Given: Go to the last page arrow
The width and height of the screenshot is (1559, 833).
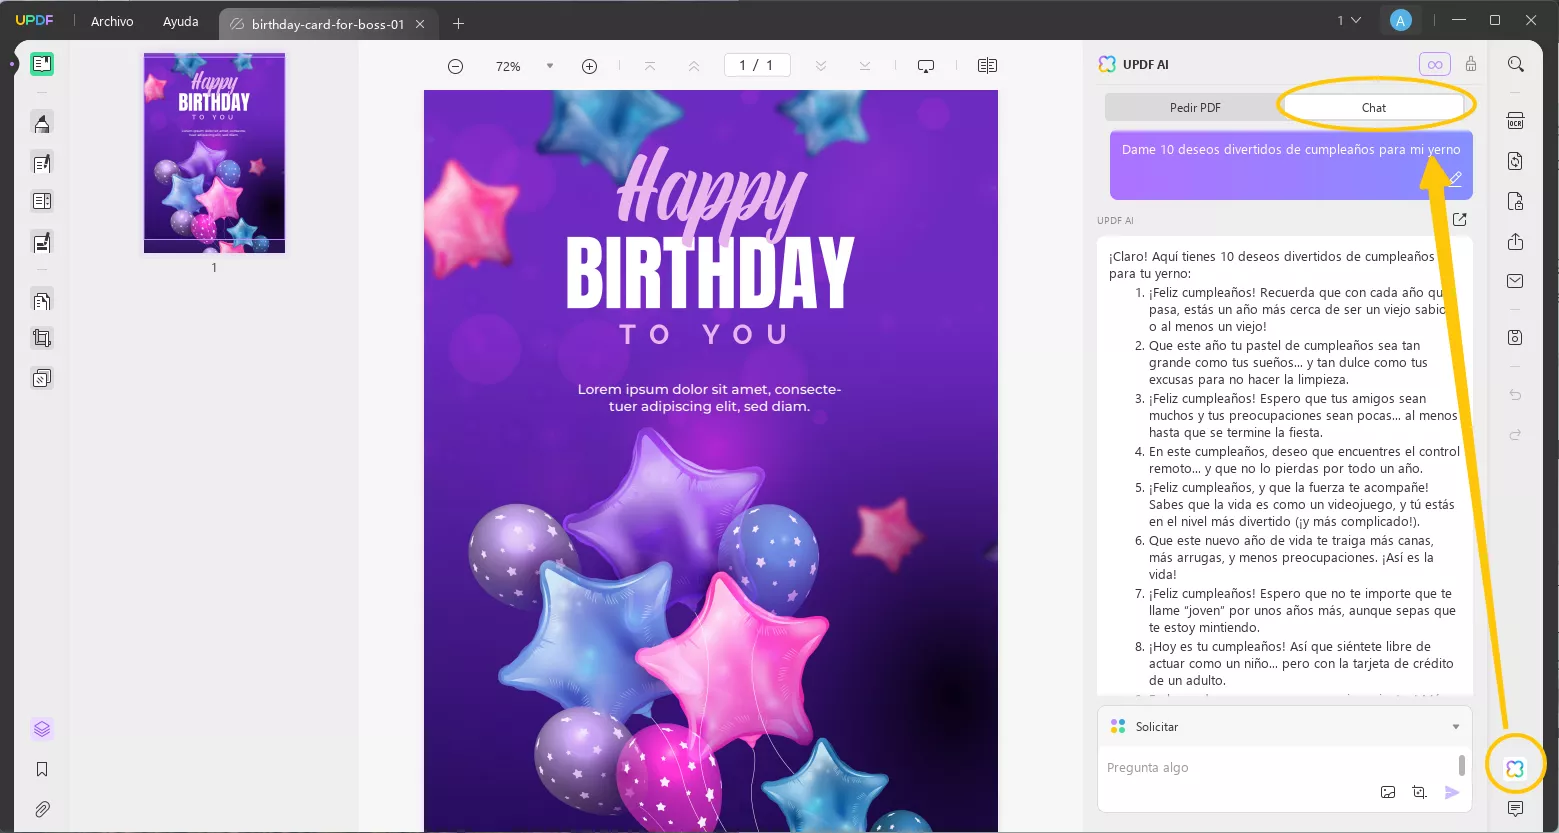Looking at the screenshot, I should click(x=865, y=66).
